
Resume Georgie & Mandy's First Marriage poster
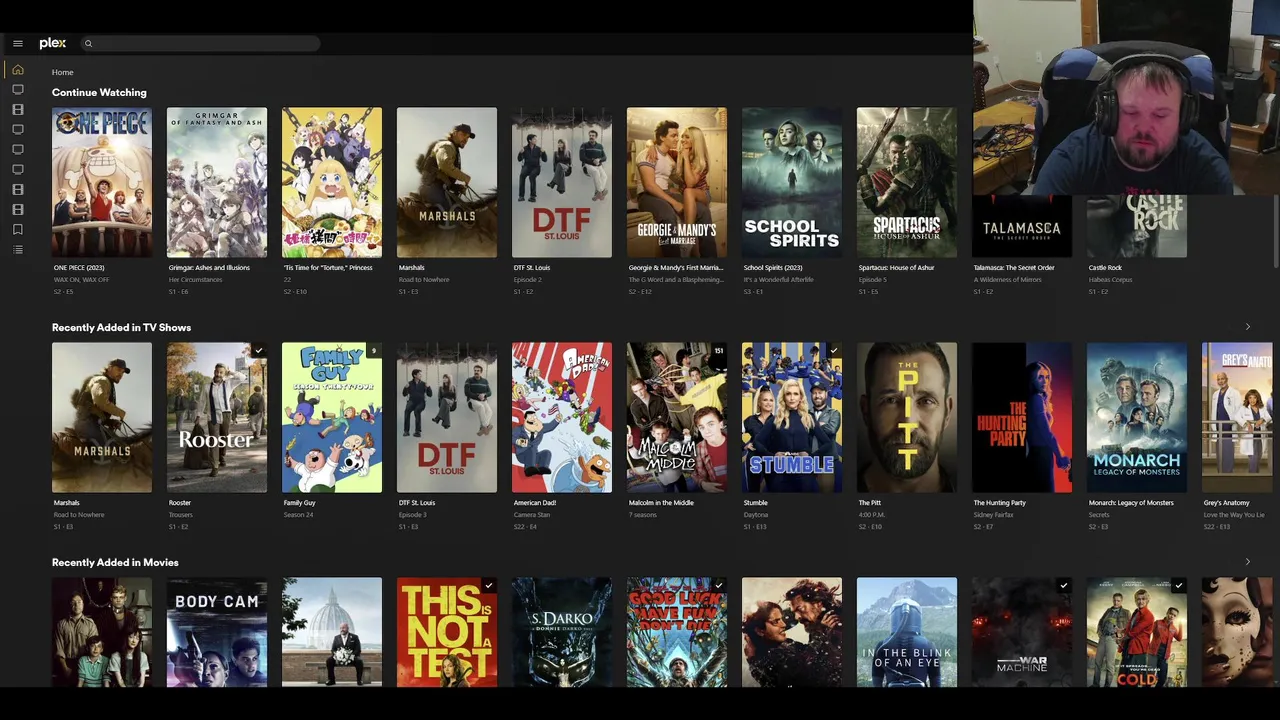tap(677, 182)
